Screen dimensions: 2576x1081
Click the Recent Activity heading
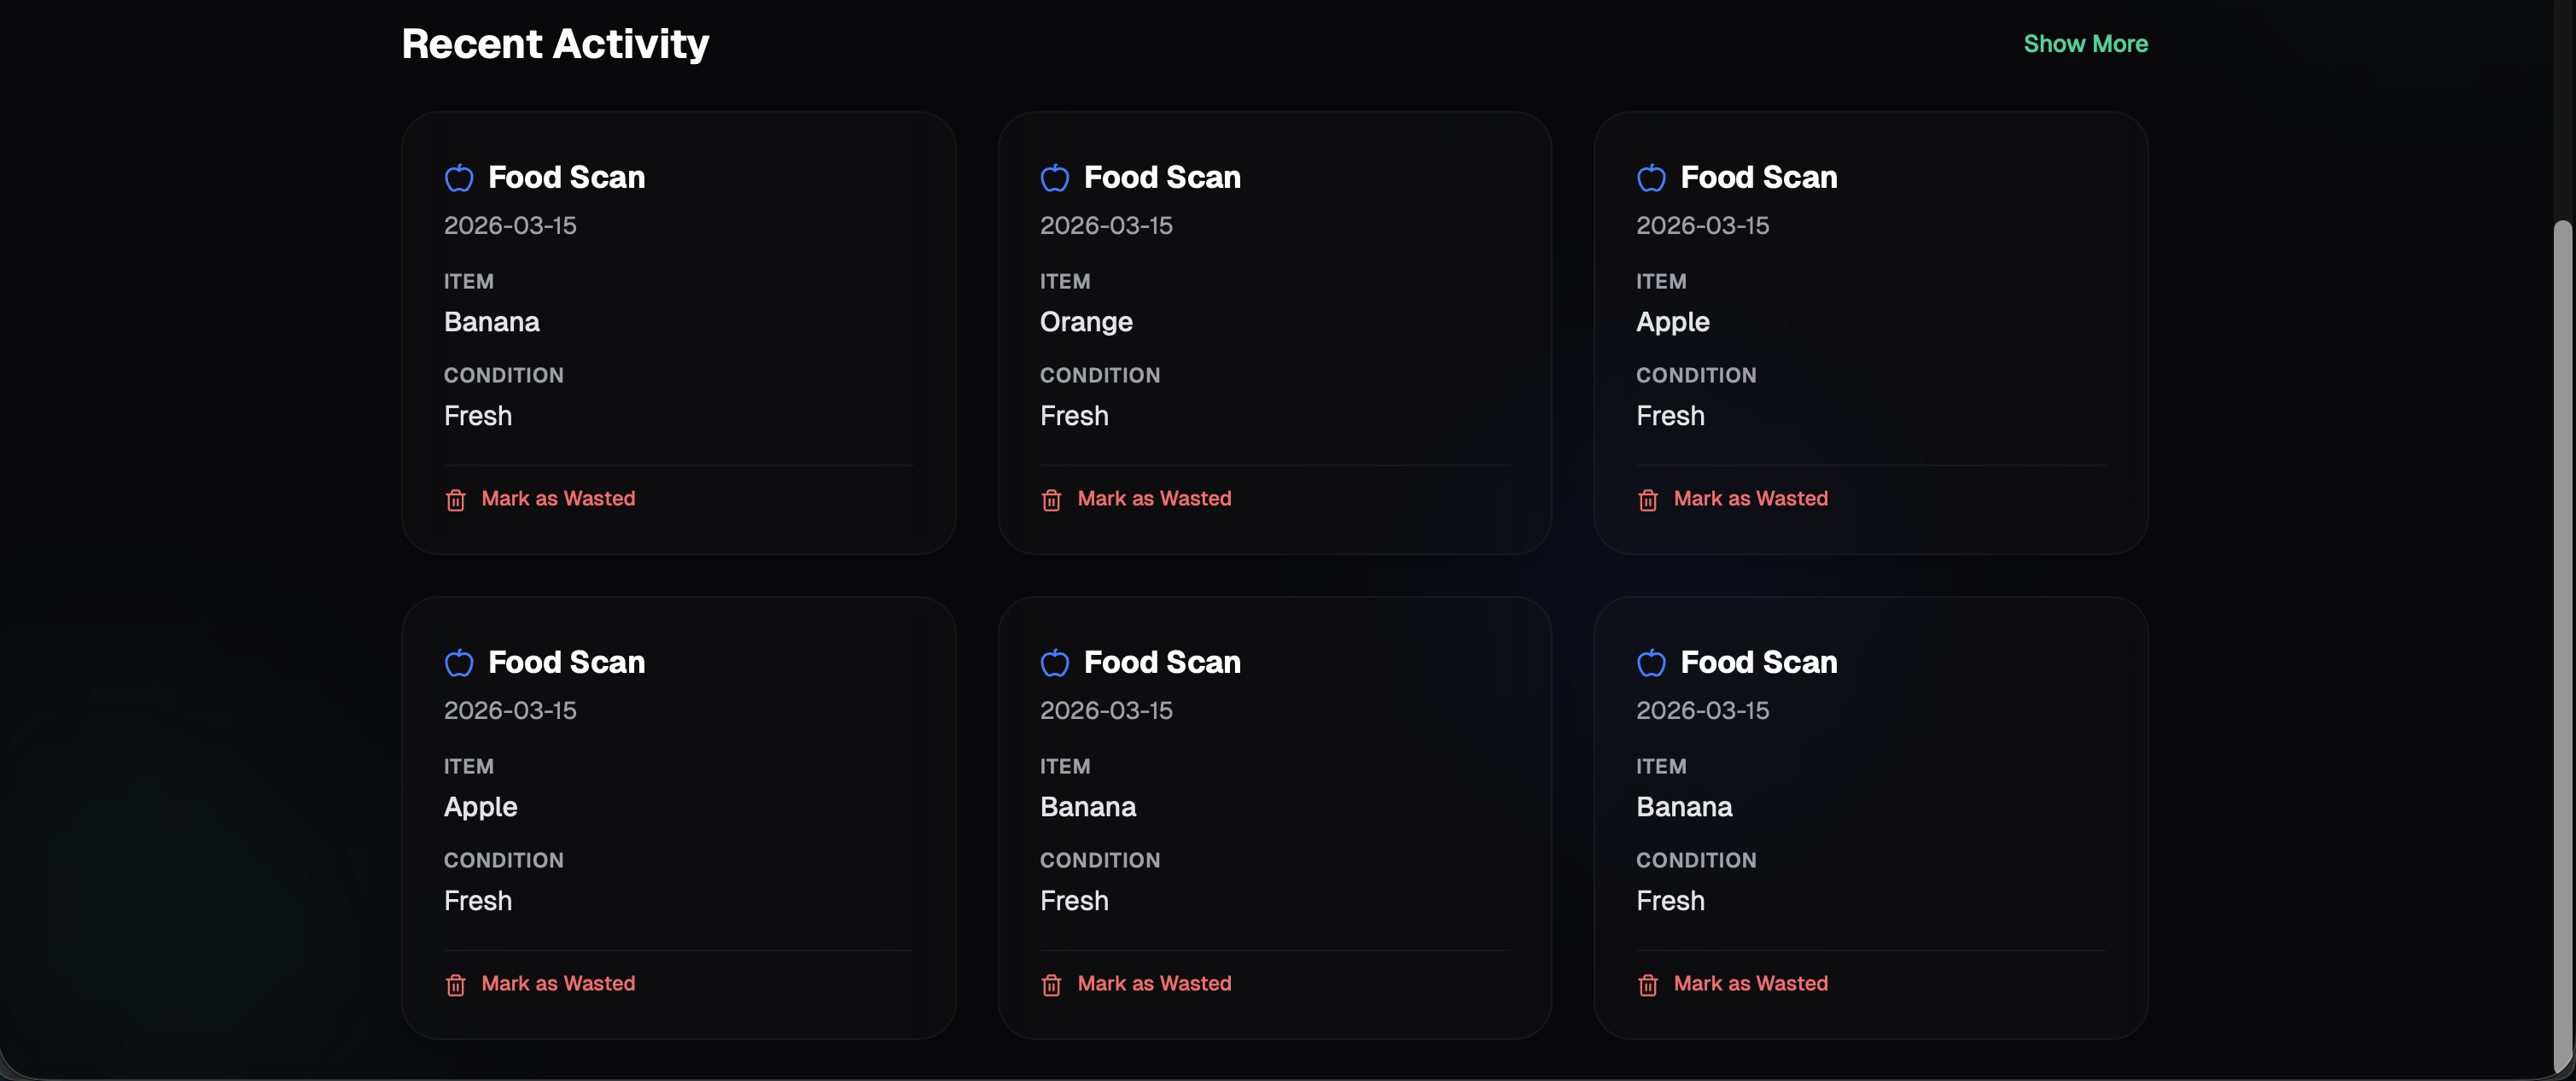click(x=555, y=44)
